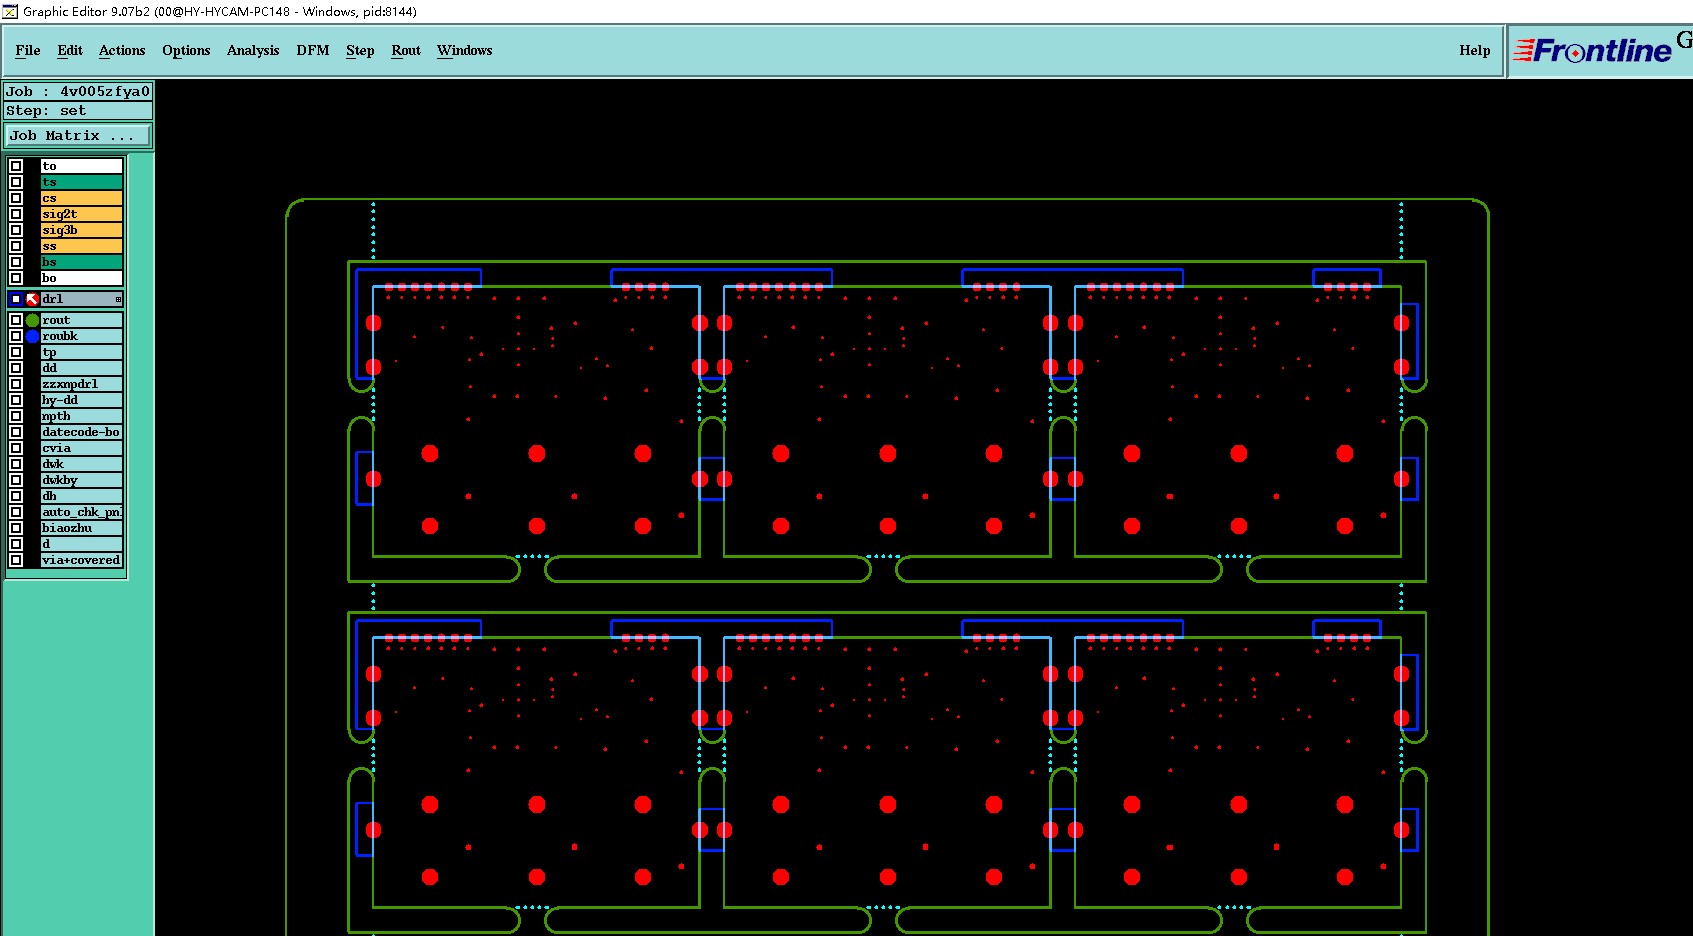Image resolution: width=1693 pixels, height=936 pixels.
Task: Toggle display checkbox for layer ss
Action: pos(16,246)
